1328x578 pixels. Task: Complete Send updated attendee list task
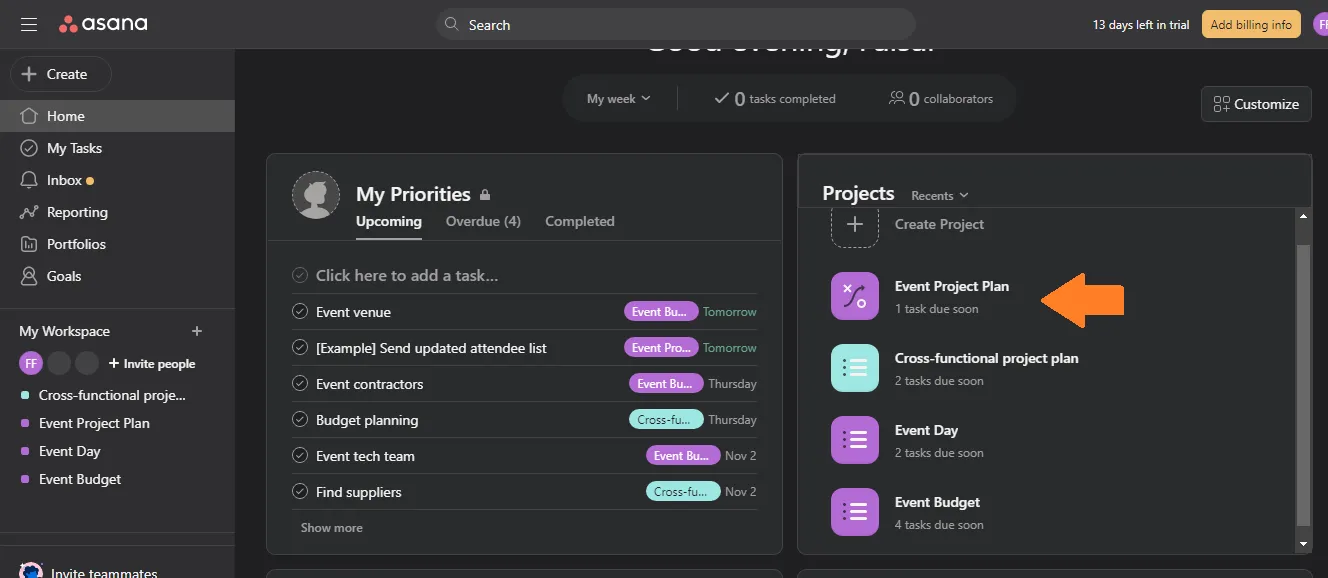[299, 348]
